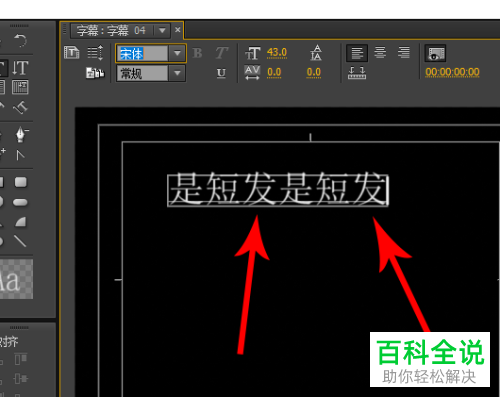Align text left
Viewport: 500px width, 397px height.
point(357,53)
